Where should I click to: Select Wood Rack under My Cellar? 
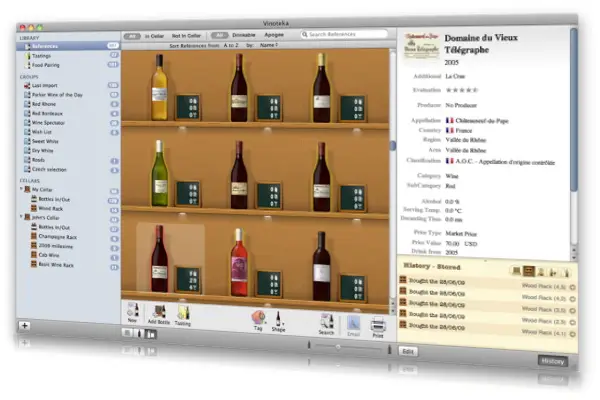tap(68, 209)
